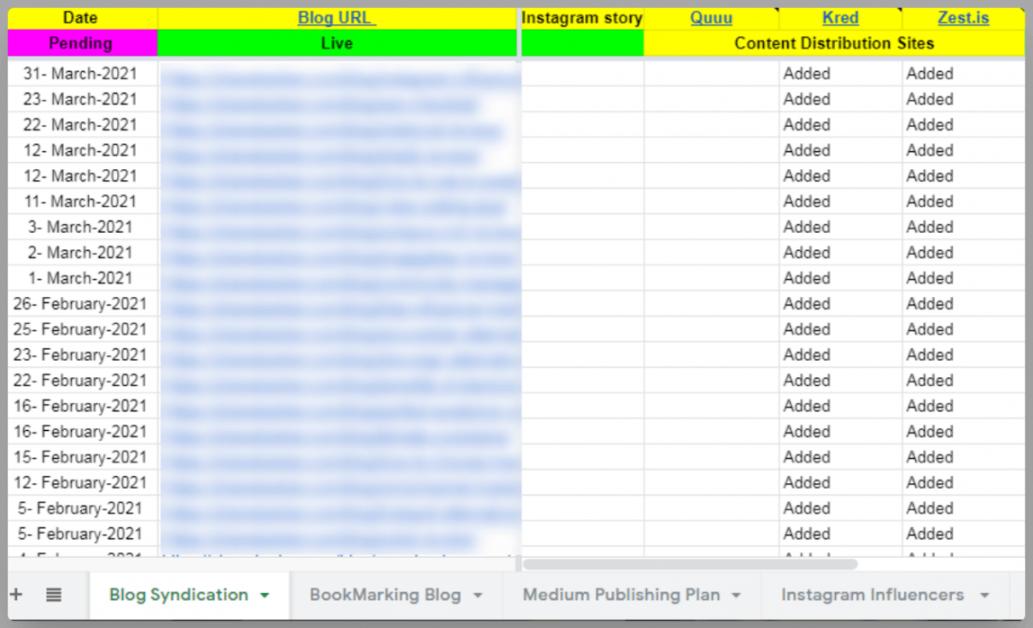Viewport: 1033px width, 628px height.
Task: Select date cell 3- March-2021
Action: coord(82,227)
